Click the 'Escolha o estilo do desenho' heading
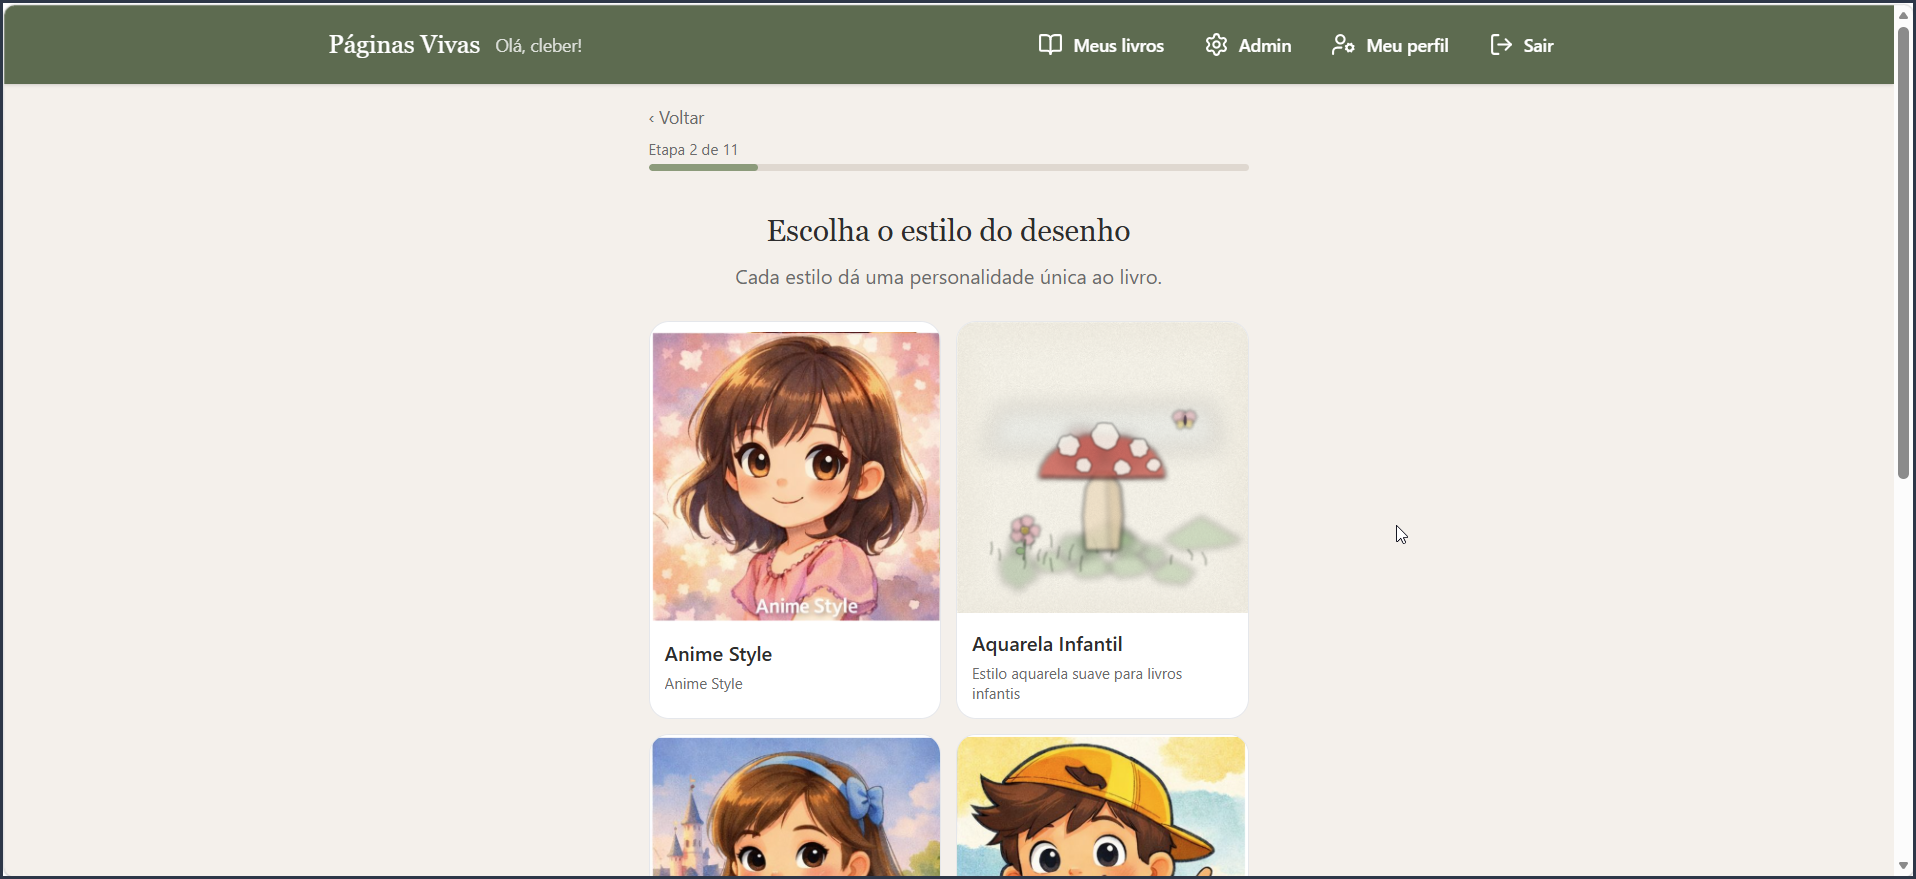 (x=948, y=231)
